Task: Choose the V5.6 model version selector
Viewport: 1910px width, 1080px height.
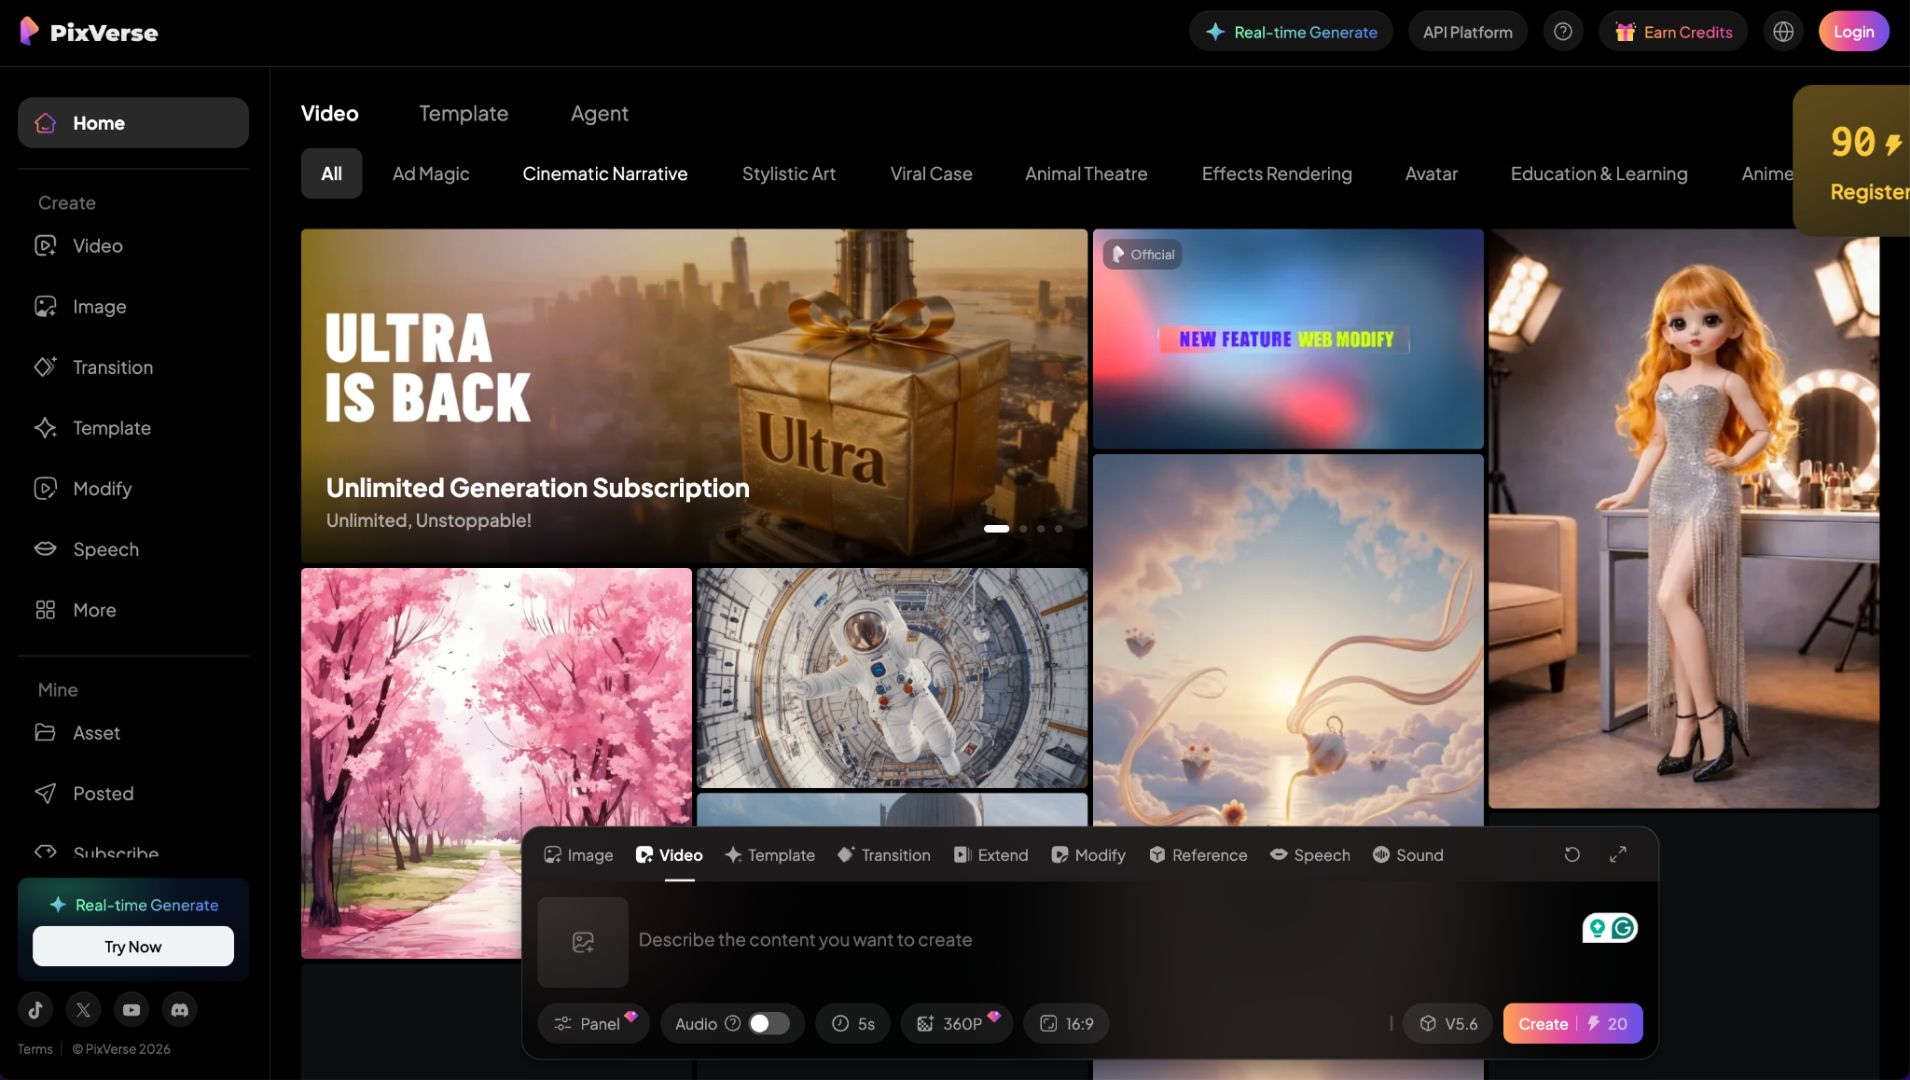Action: coord(1448,1024)
